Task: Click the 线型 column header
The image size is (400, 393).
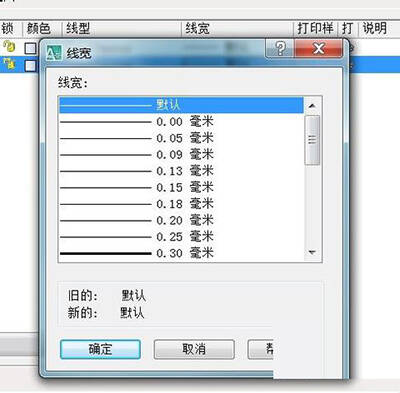Action: pyautogui.click(x=122, y=28)
